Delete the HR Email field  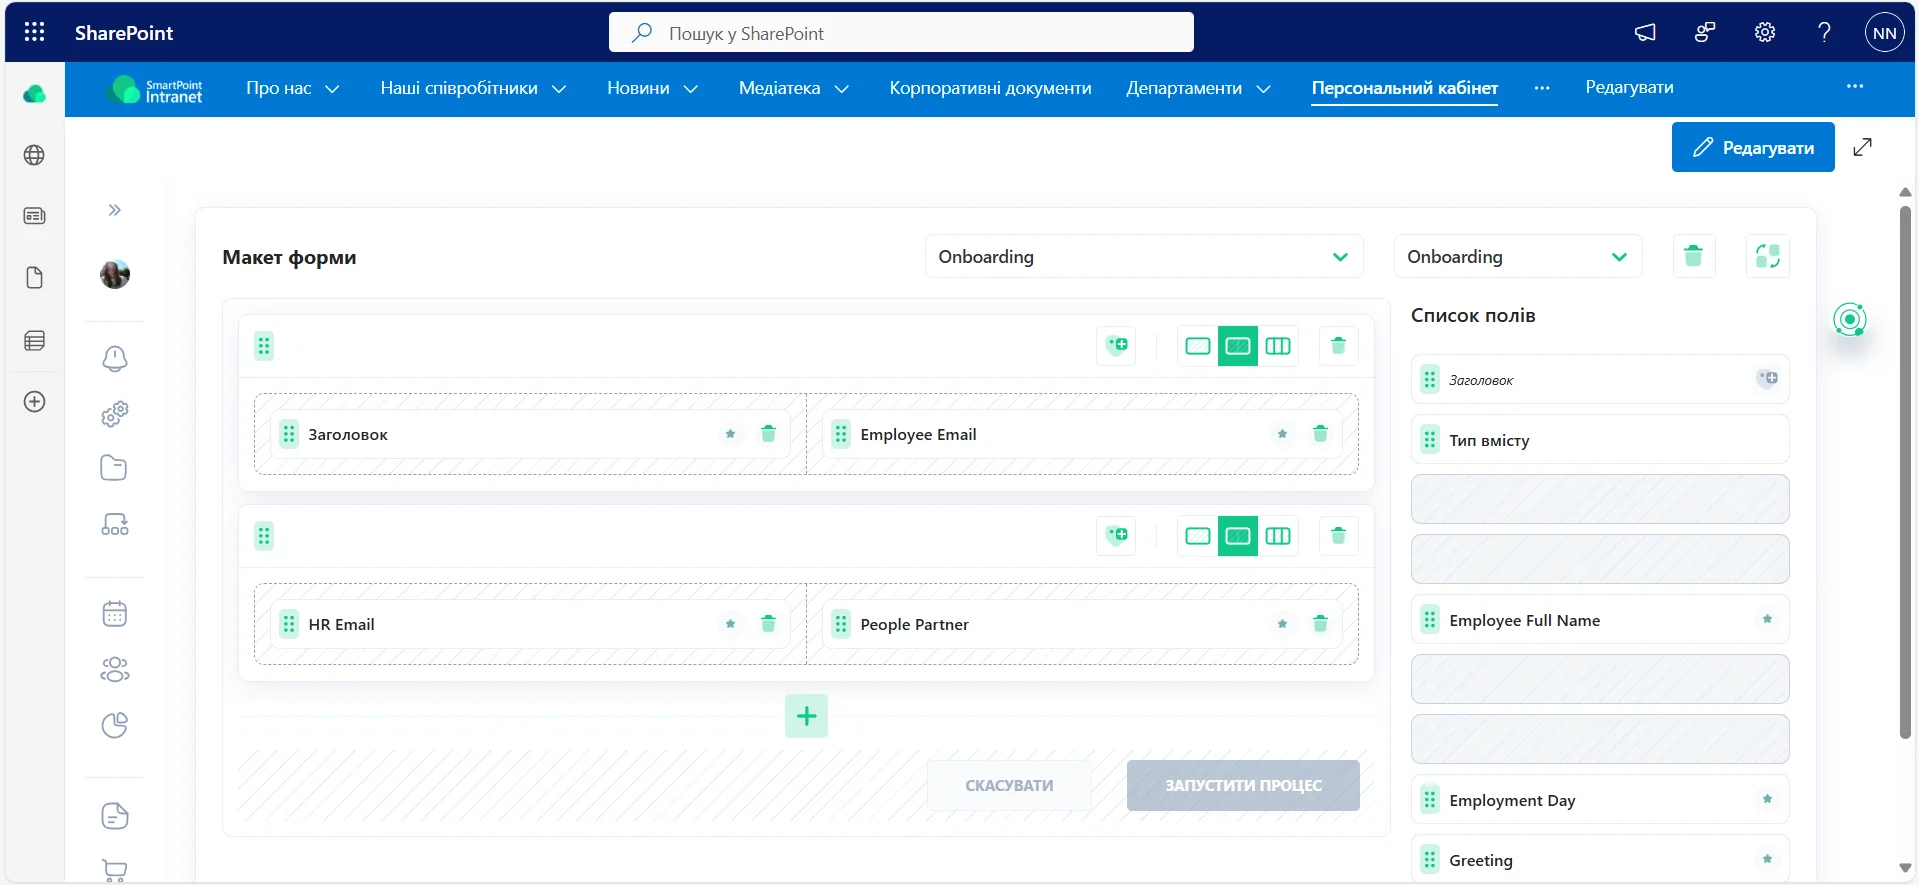[x=768, y=624]
